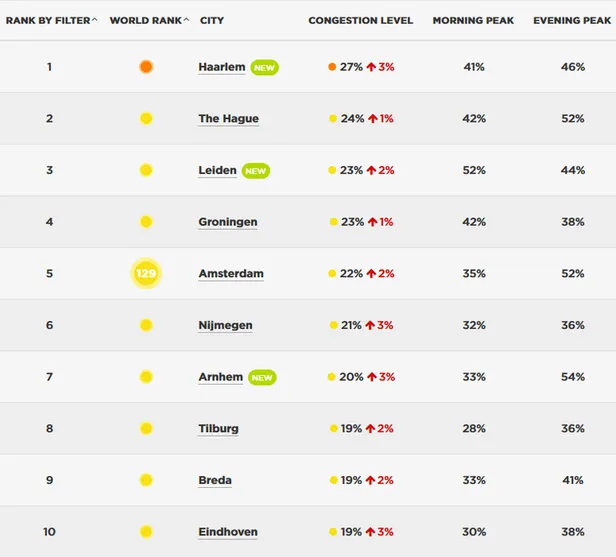Click Amsterdam's world rank 129 badge

pos(146,273)
